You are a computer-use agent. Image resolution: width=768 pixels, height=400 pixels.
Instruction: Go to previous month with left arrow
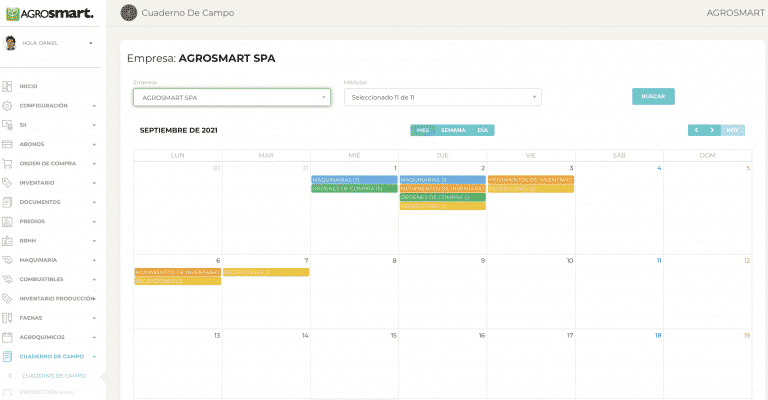click(696, 130)
